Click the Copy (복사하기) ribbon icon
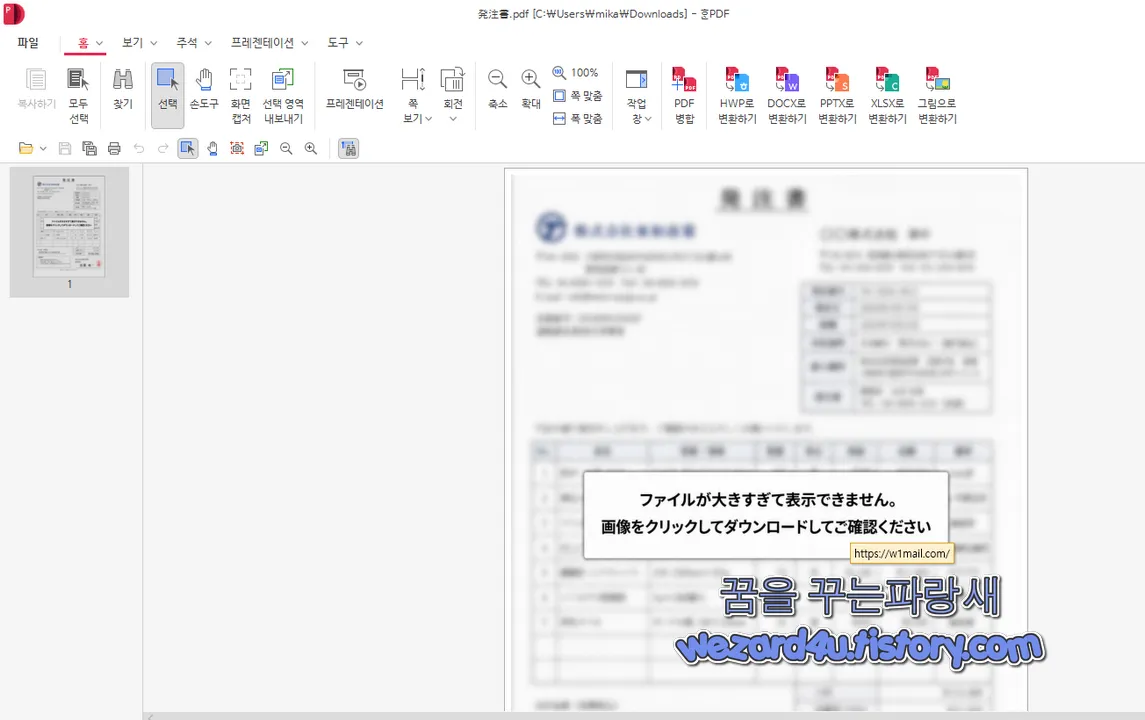Viewport: 1145px width, 720px height. coord(36,88)
